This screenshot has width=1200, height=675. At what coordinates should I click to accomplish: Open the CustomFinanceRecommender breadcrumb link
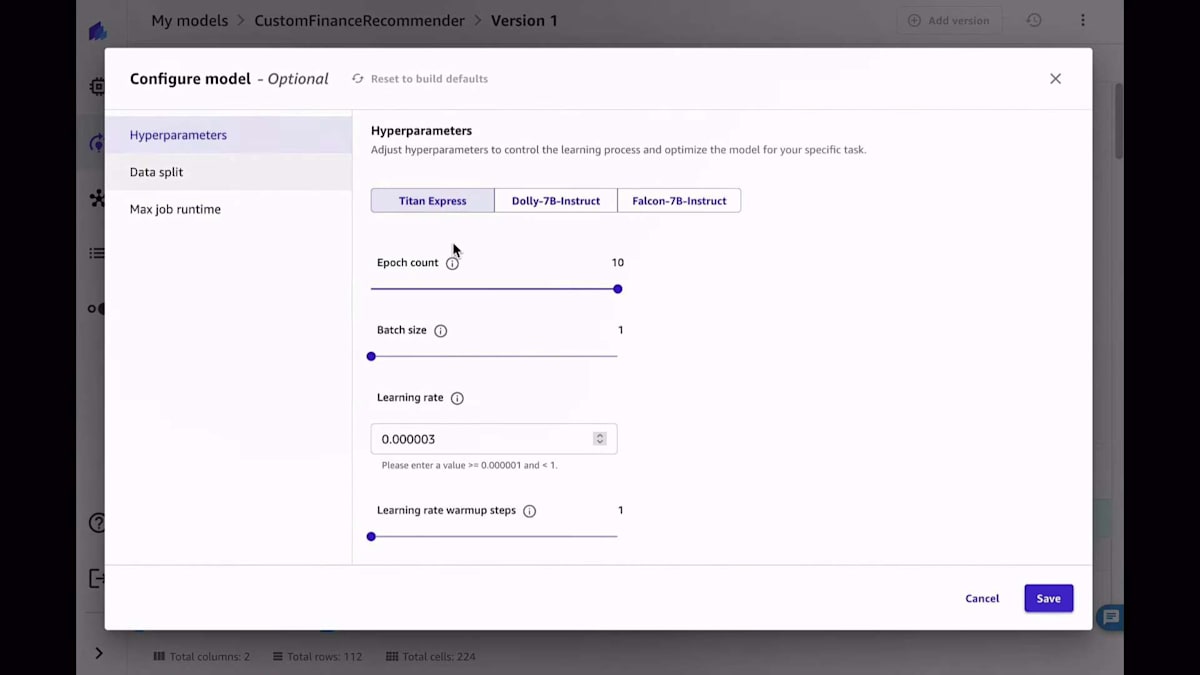click(359, 21)
